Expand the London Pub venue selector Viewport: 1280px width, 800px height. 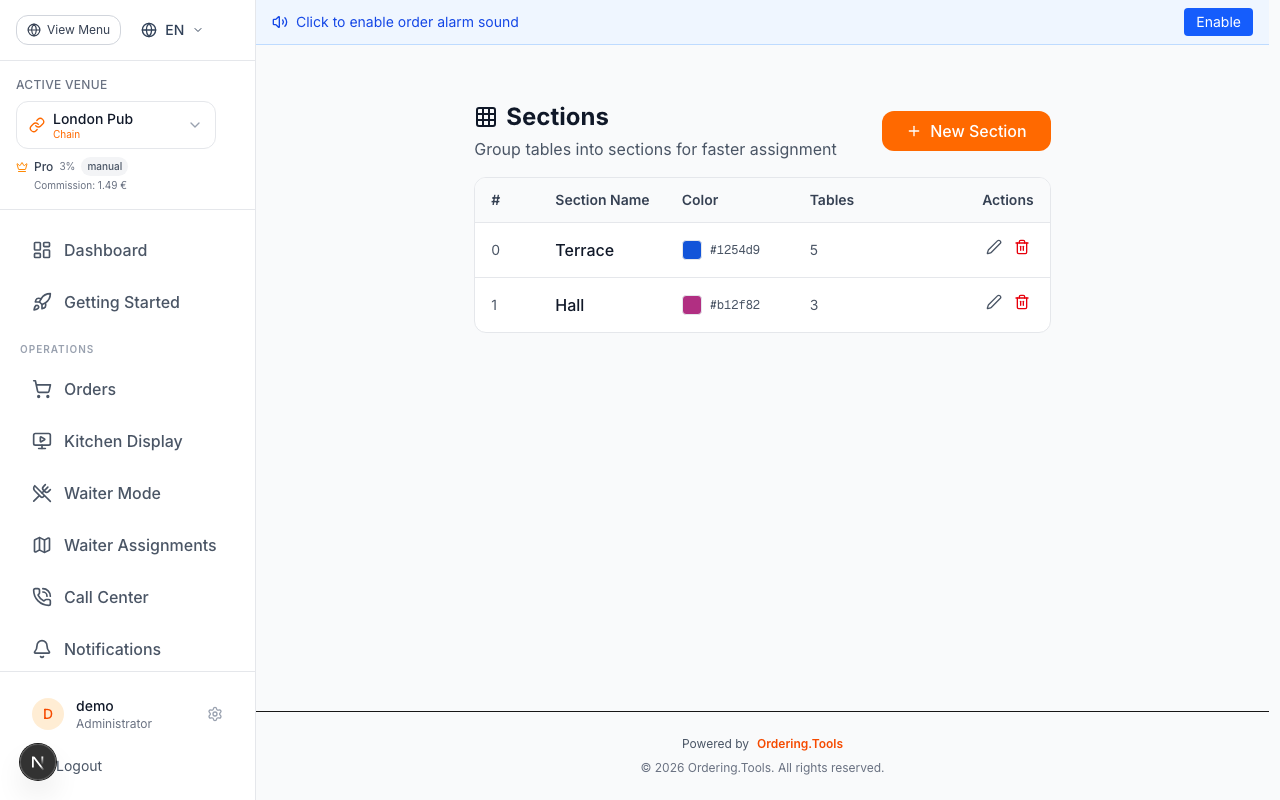point(116,125)
